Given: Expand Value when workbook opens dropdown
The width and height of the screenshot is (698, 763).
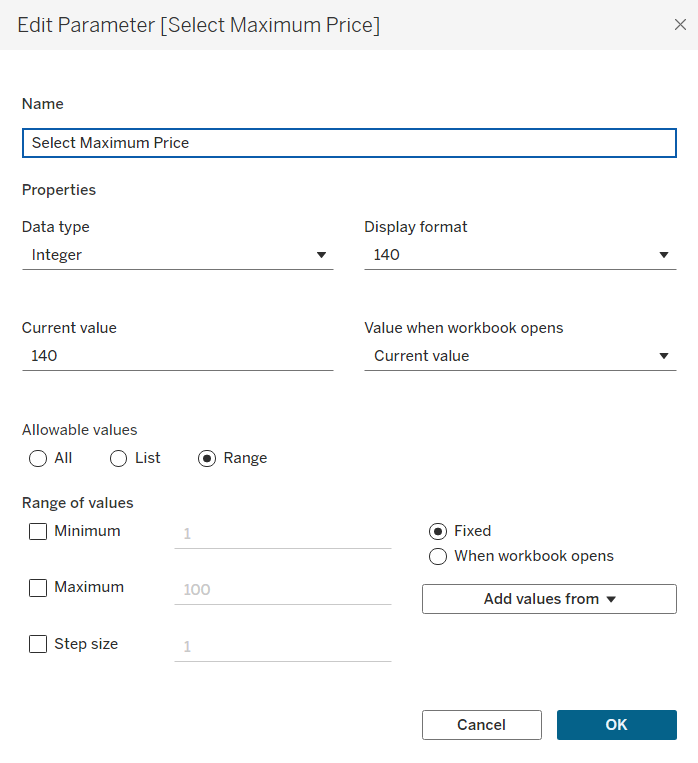Looking at the screenshot, I should 520,356.
